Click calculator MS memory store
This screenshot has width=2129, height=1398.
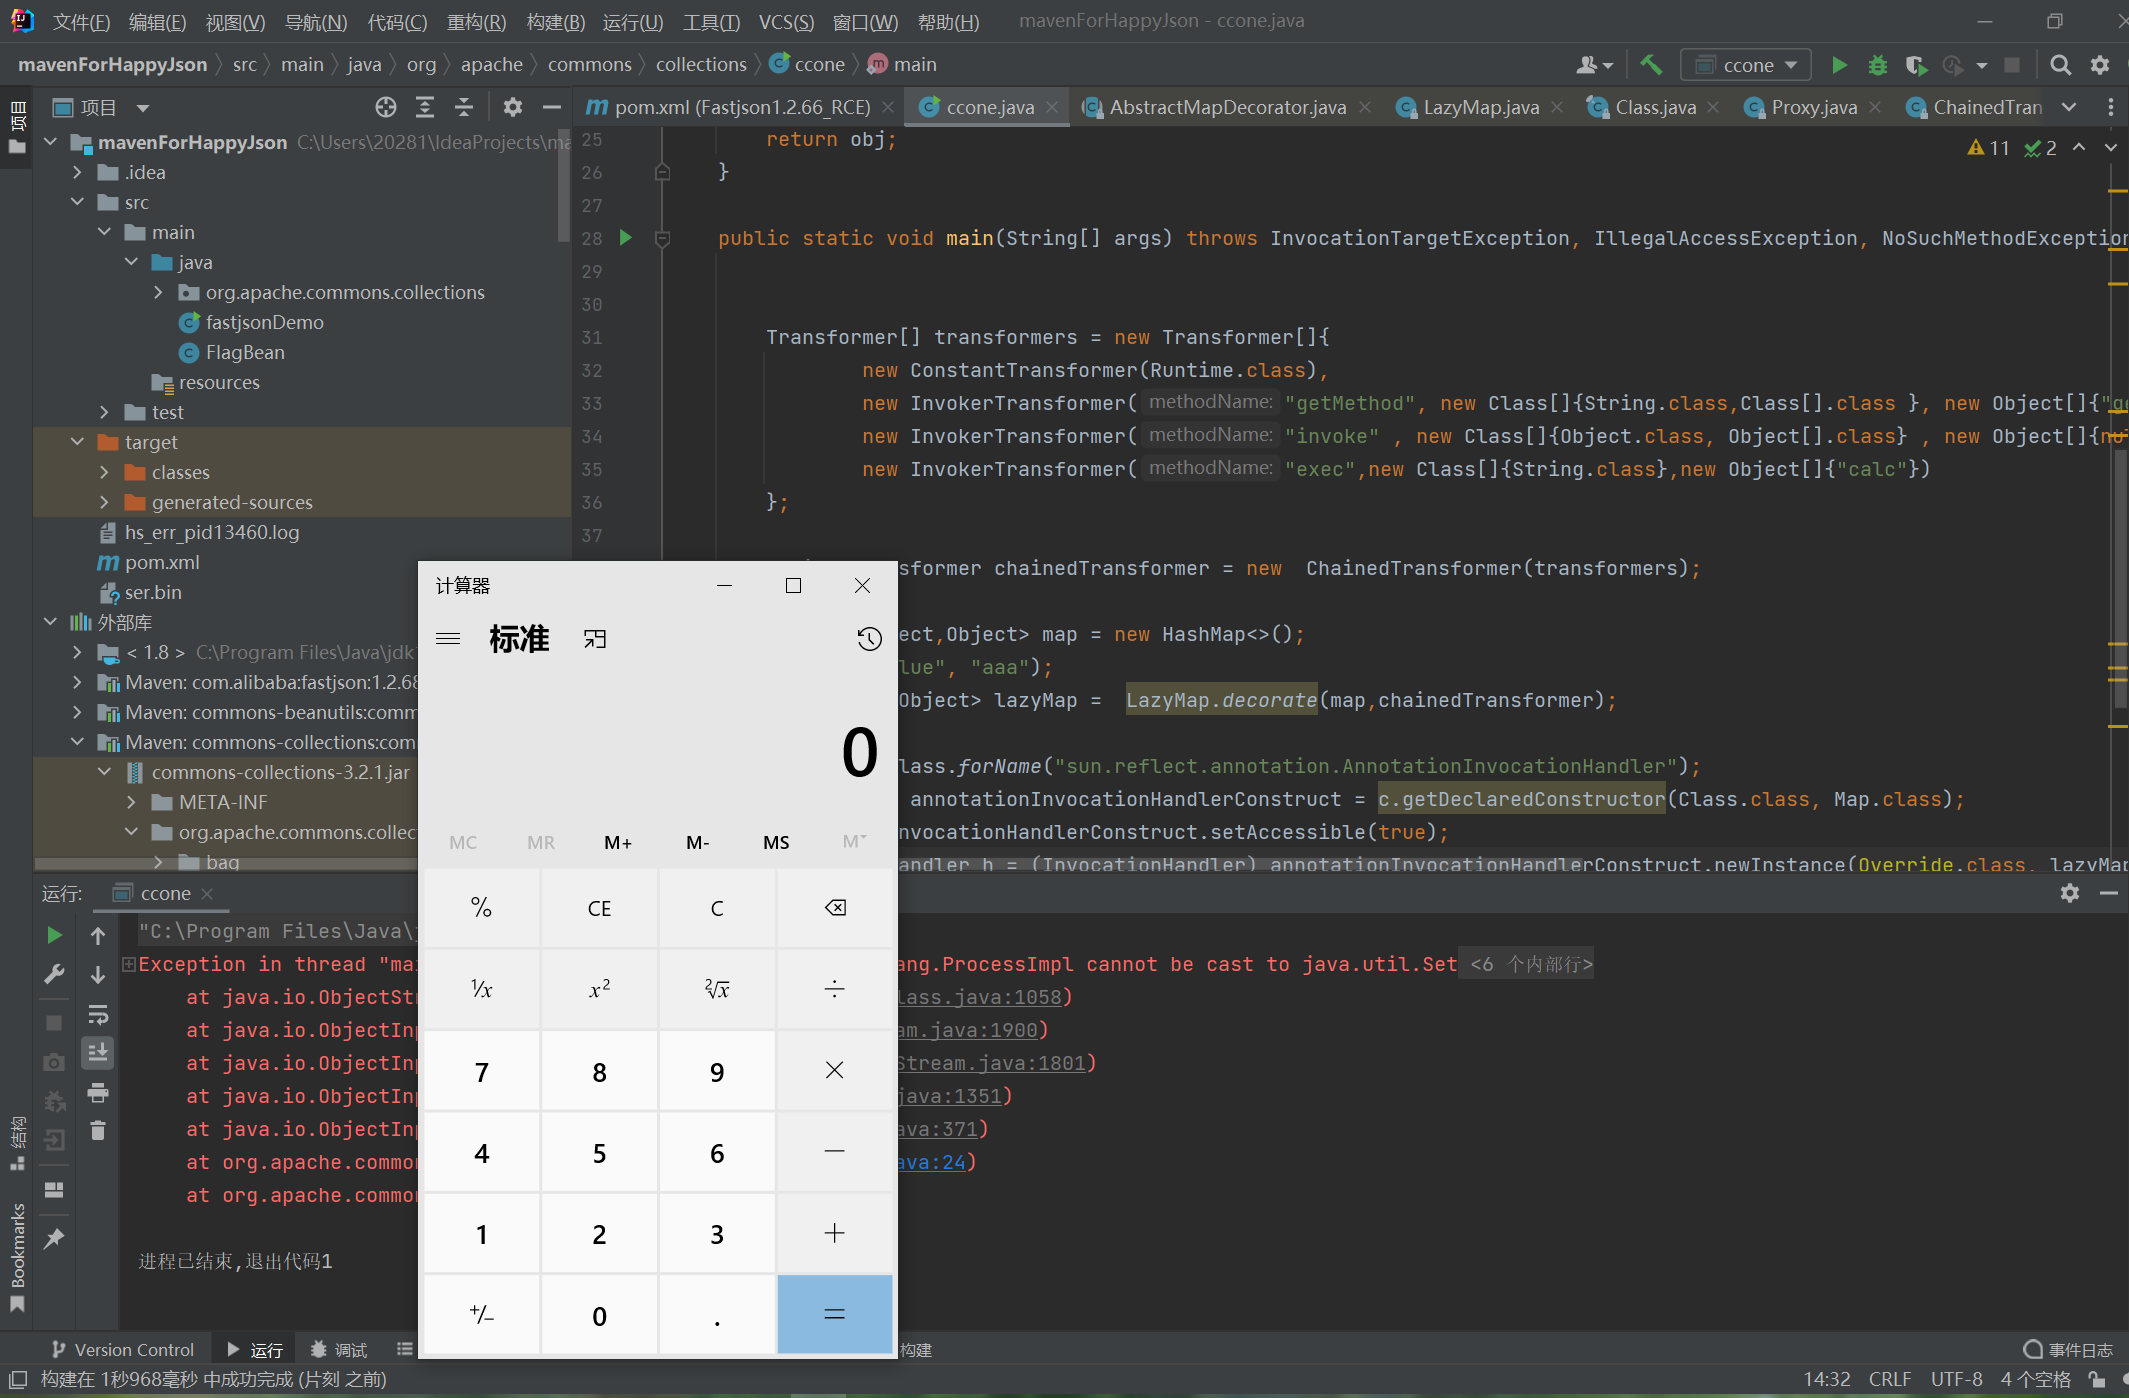coord(776,843)
